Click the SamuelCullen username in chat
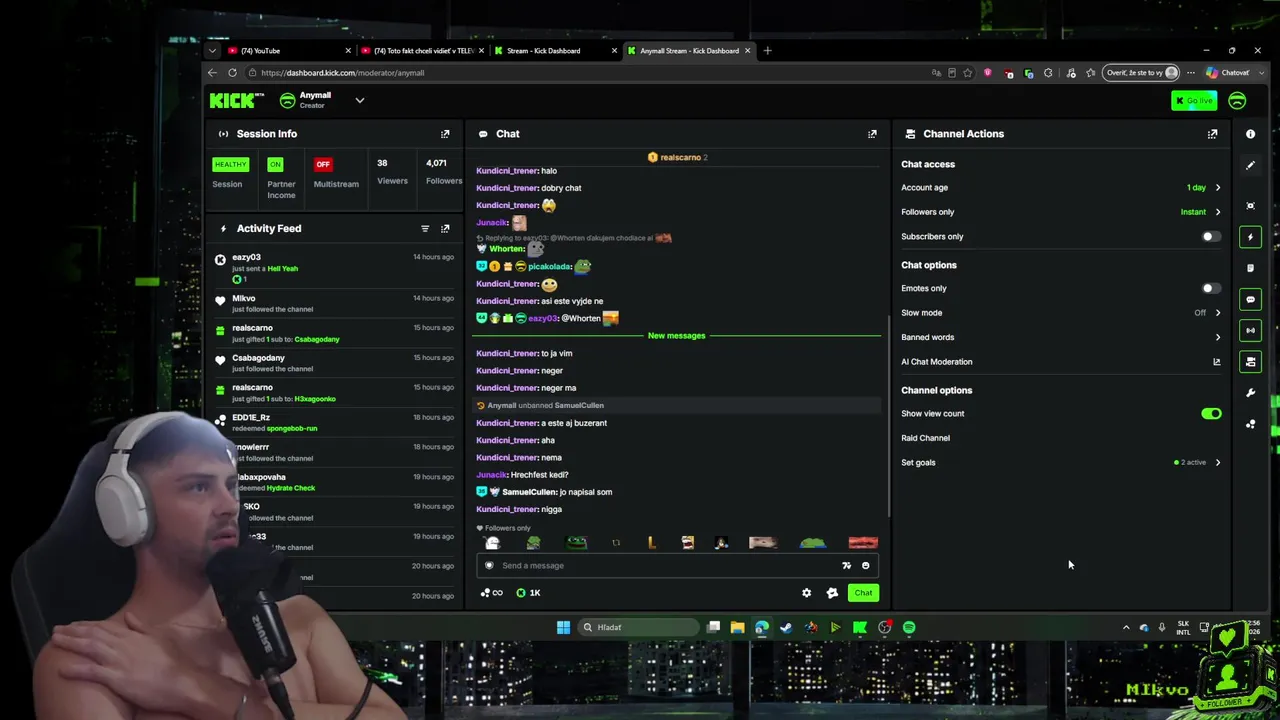The width and height of the screenshot is (1280, 720). point(529,492)
